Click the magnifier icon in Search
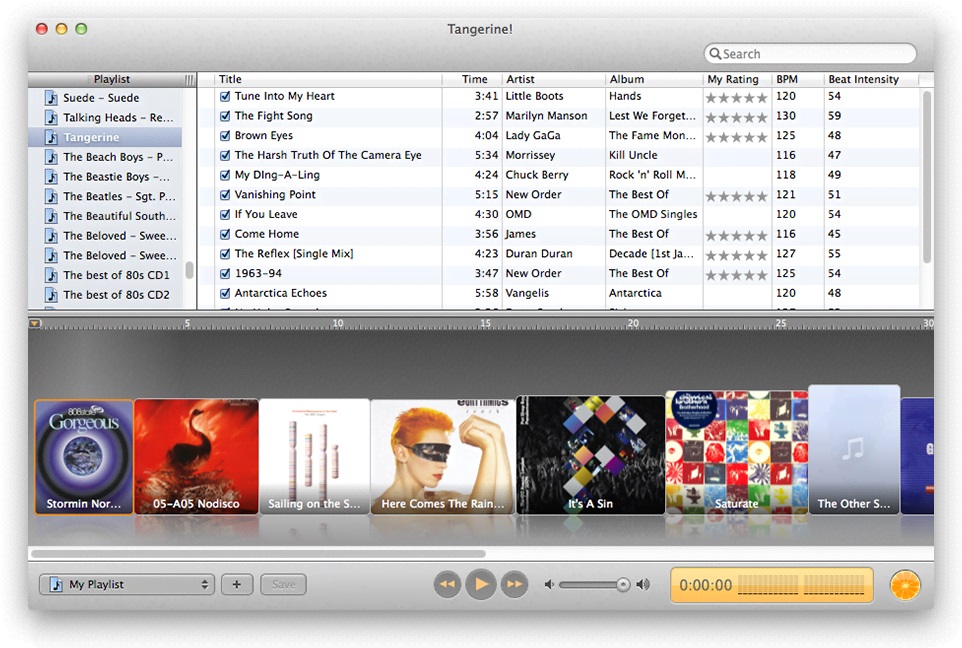The height and width of the screenshot is (648, 962). point(715,54)
